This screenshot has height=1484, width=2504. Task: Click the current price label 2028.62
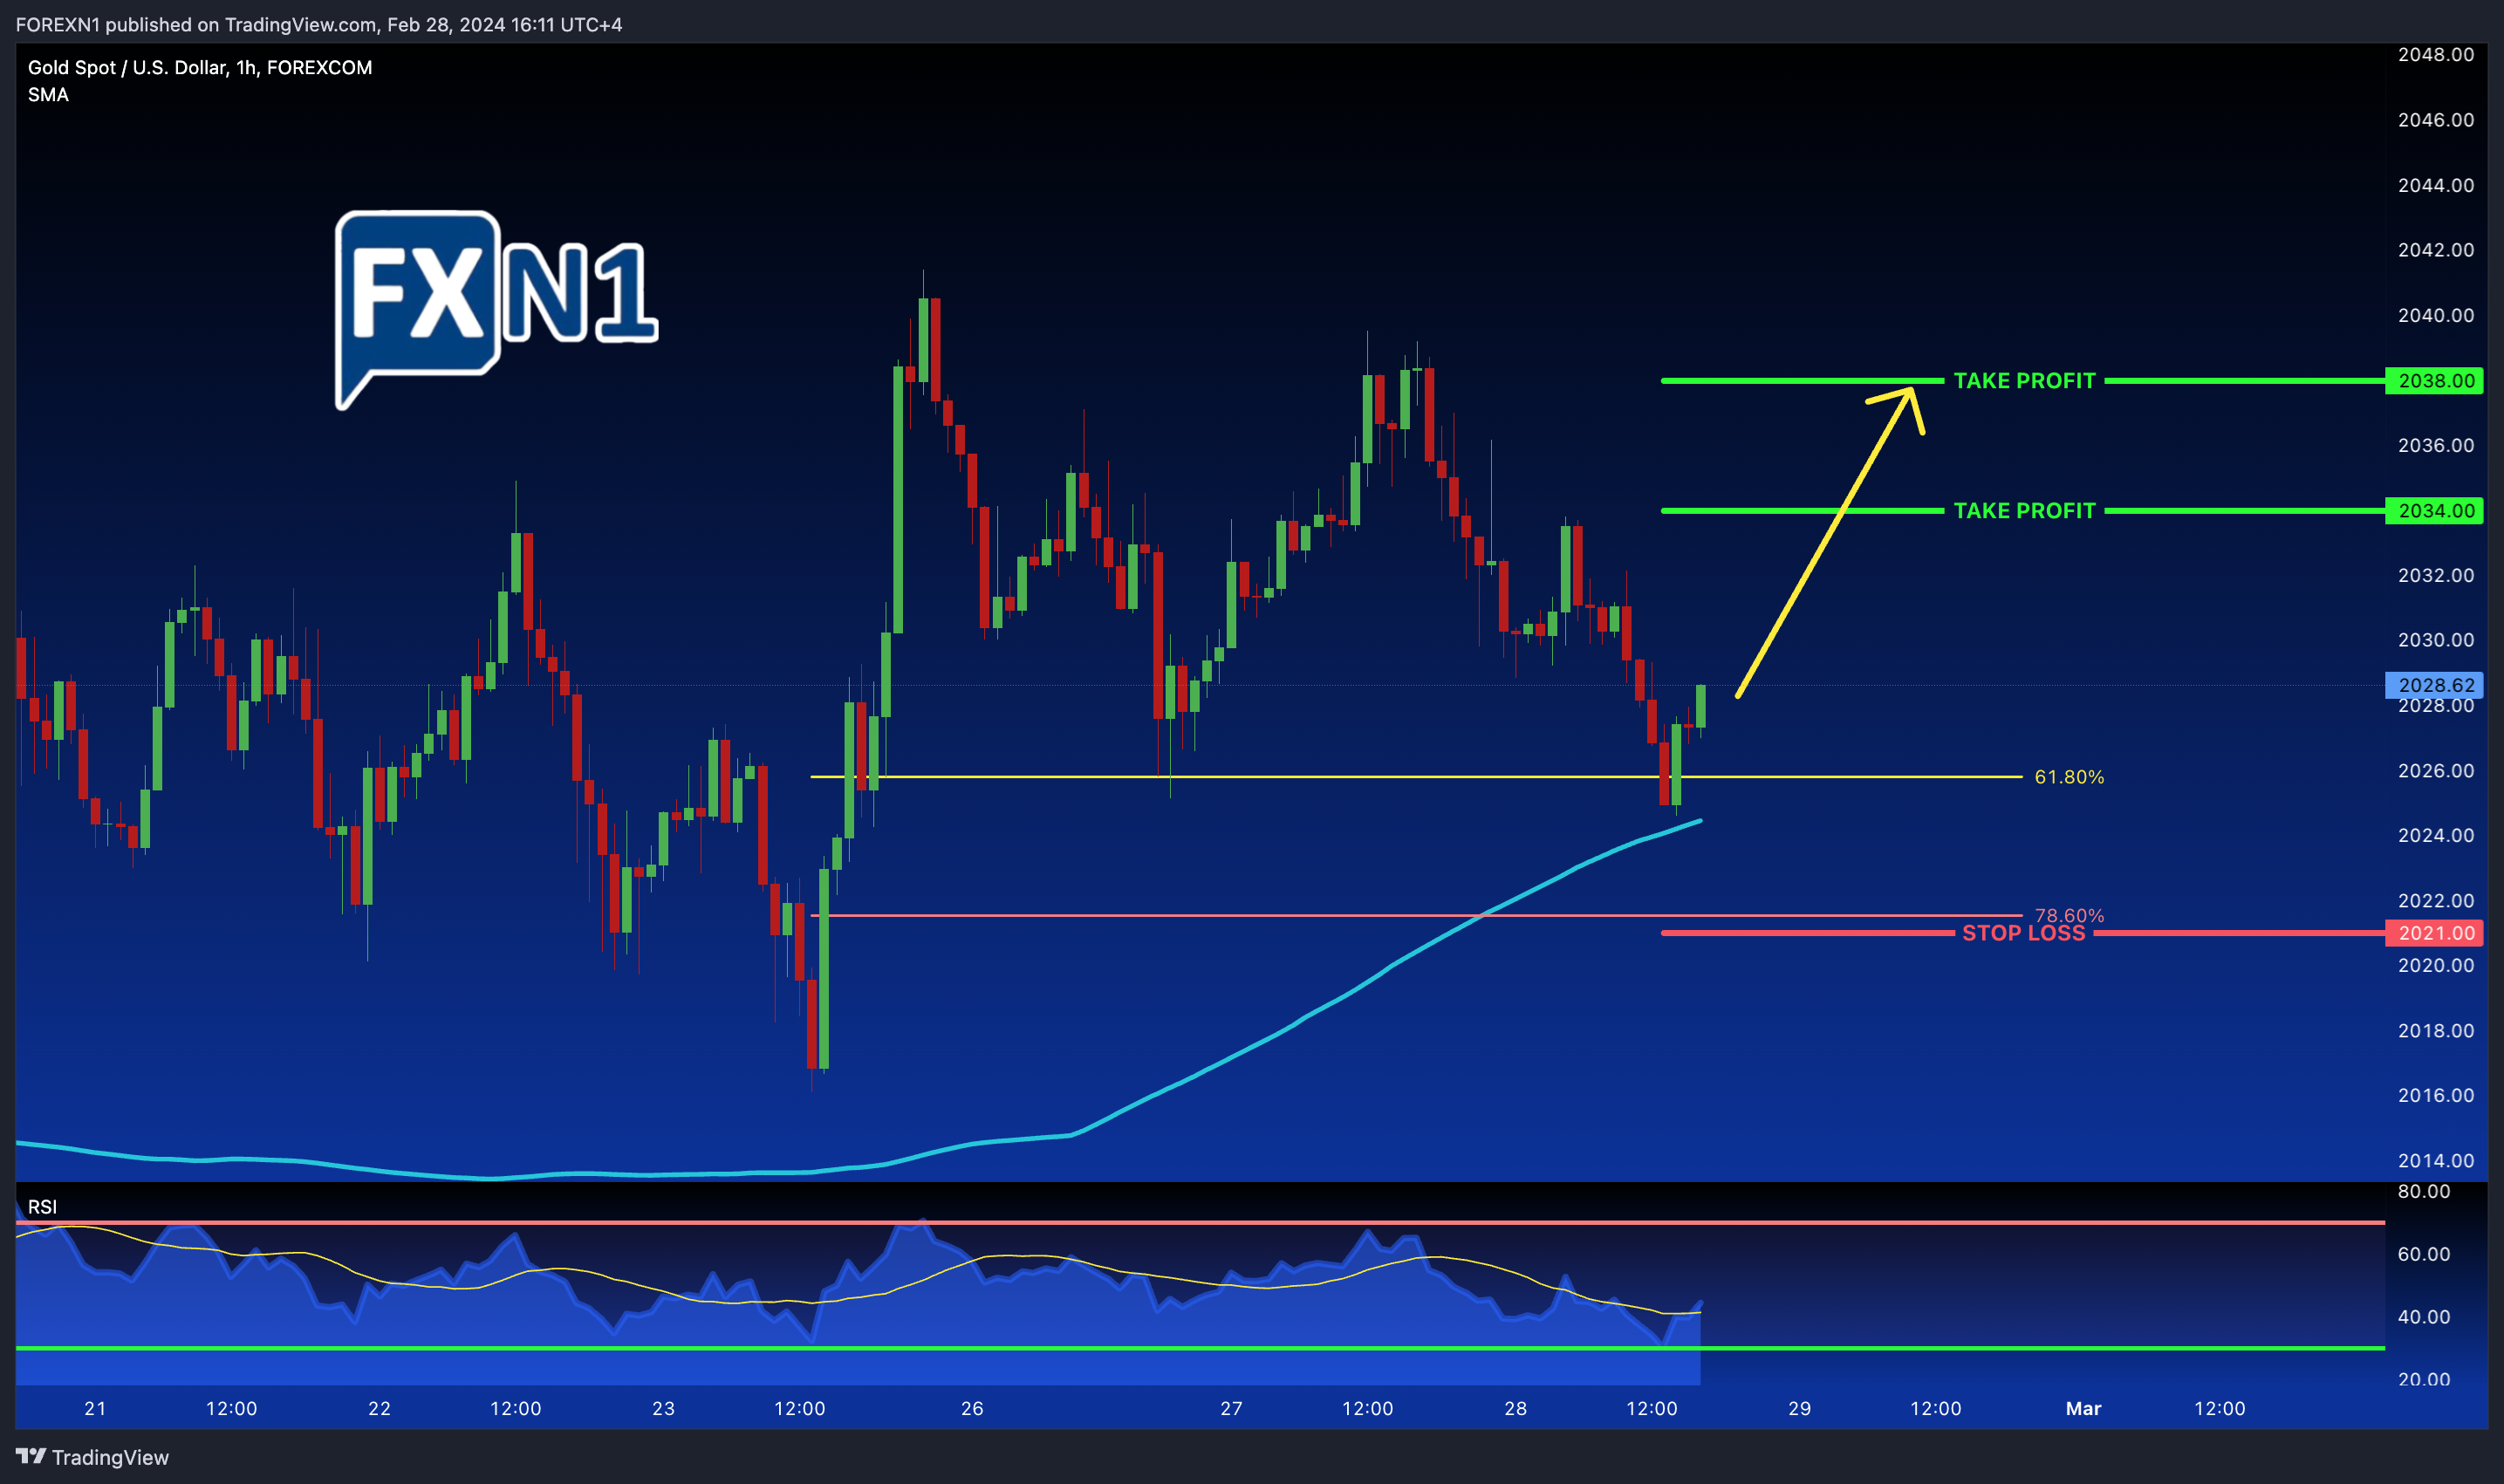(2434, 685)
